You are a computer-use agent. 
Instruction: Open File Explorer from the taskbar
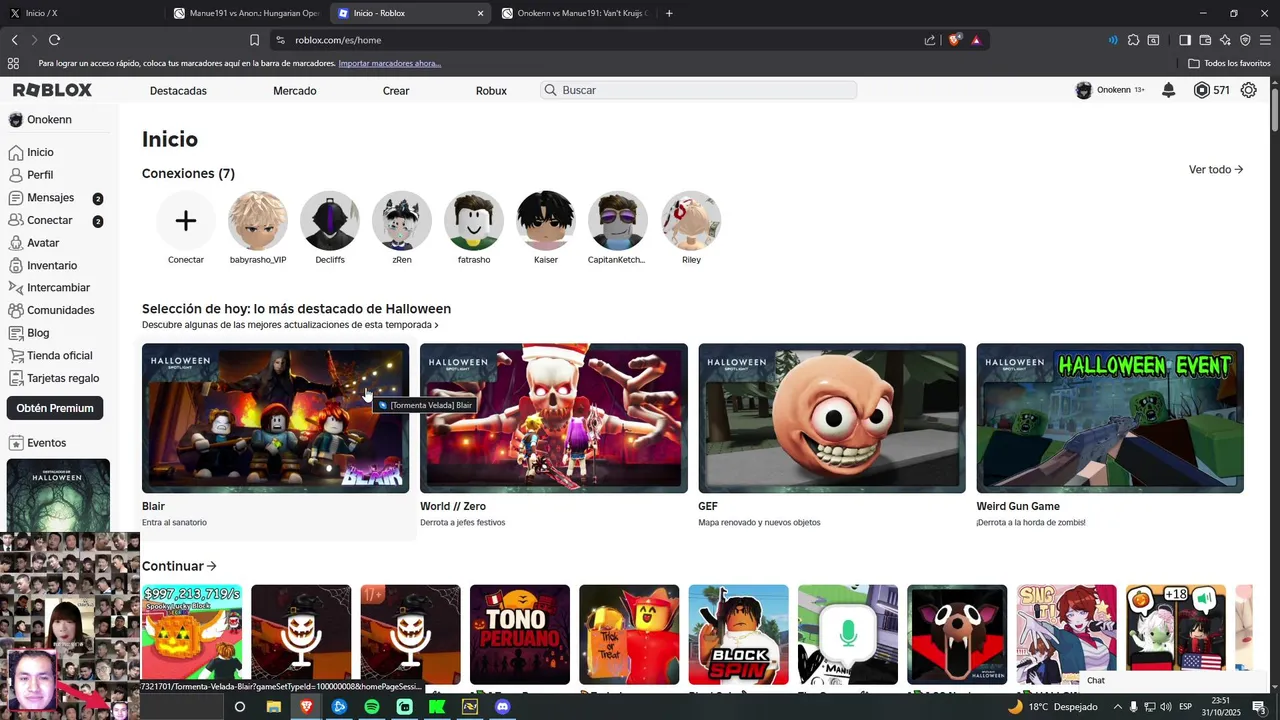click(273, 707)
